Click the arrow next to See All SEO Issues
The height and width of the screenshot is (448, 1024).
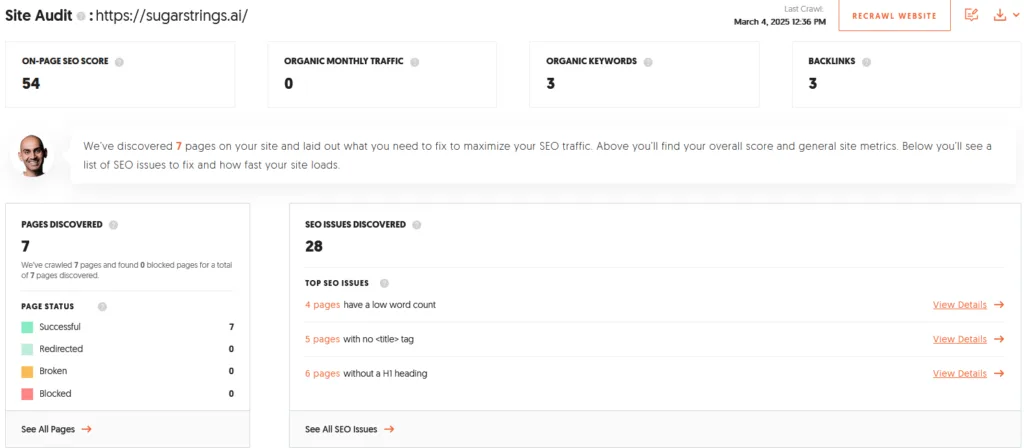pyautogui.click(x=389, y=429)
